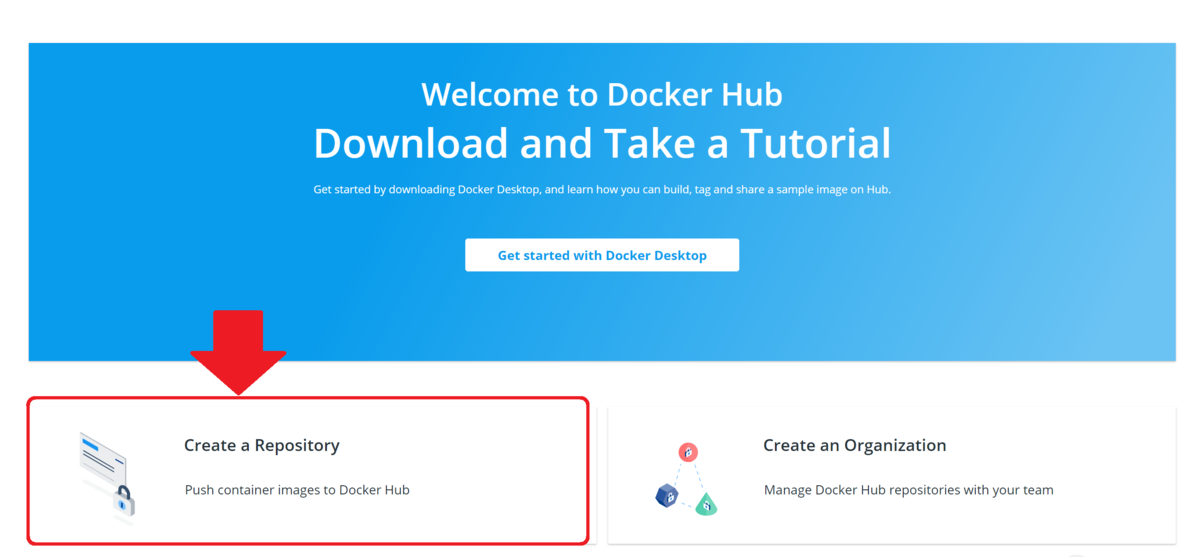
Task: Open the Create an Organization heading
Action: click(x=854, y=445)
